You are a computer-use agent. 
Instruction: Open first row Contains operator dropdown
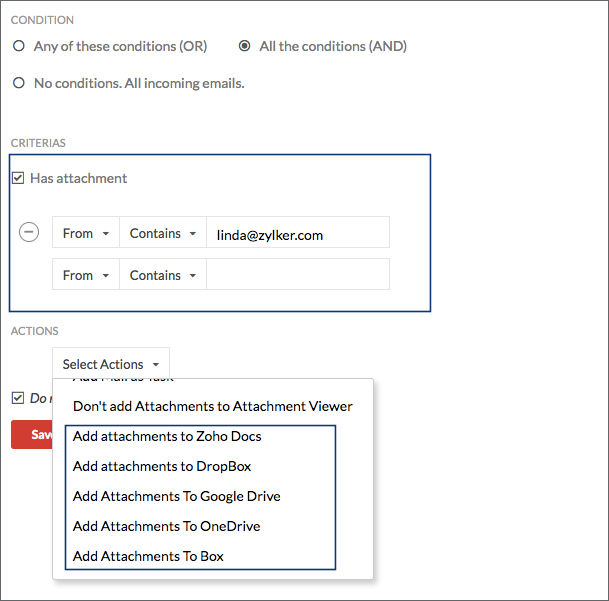pyautogui.click(x=162, y=233)
